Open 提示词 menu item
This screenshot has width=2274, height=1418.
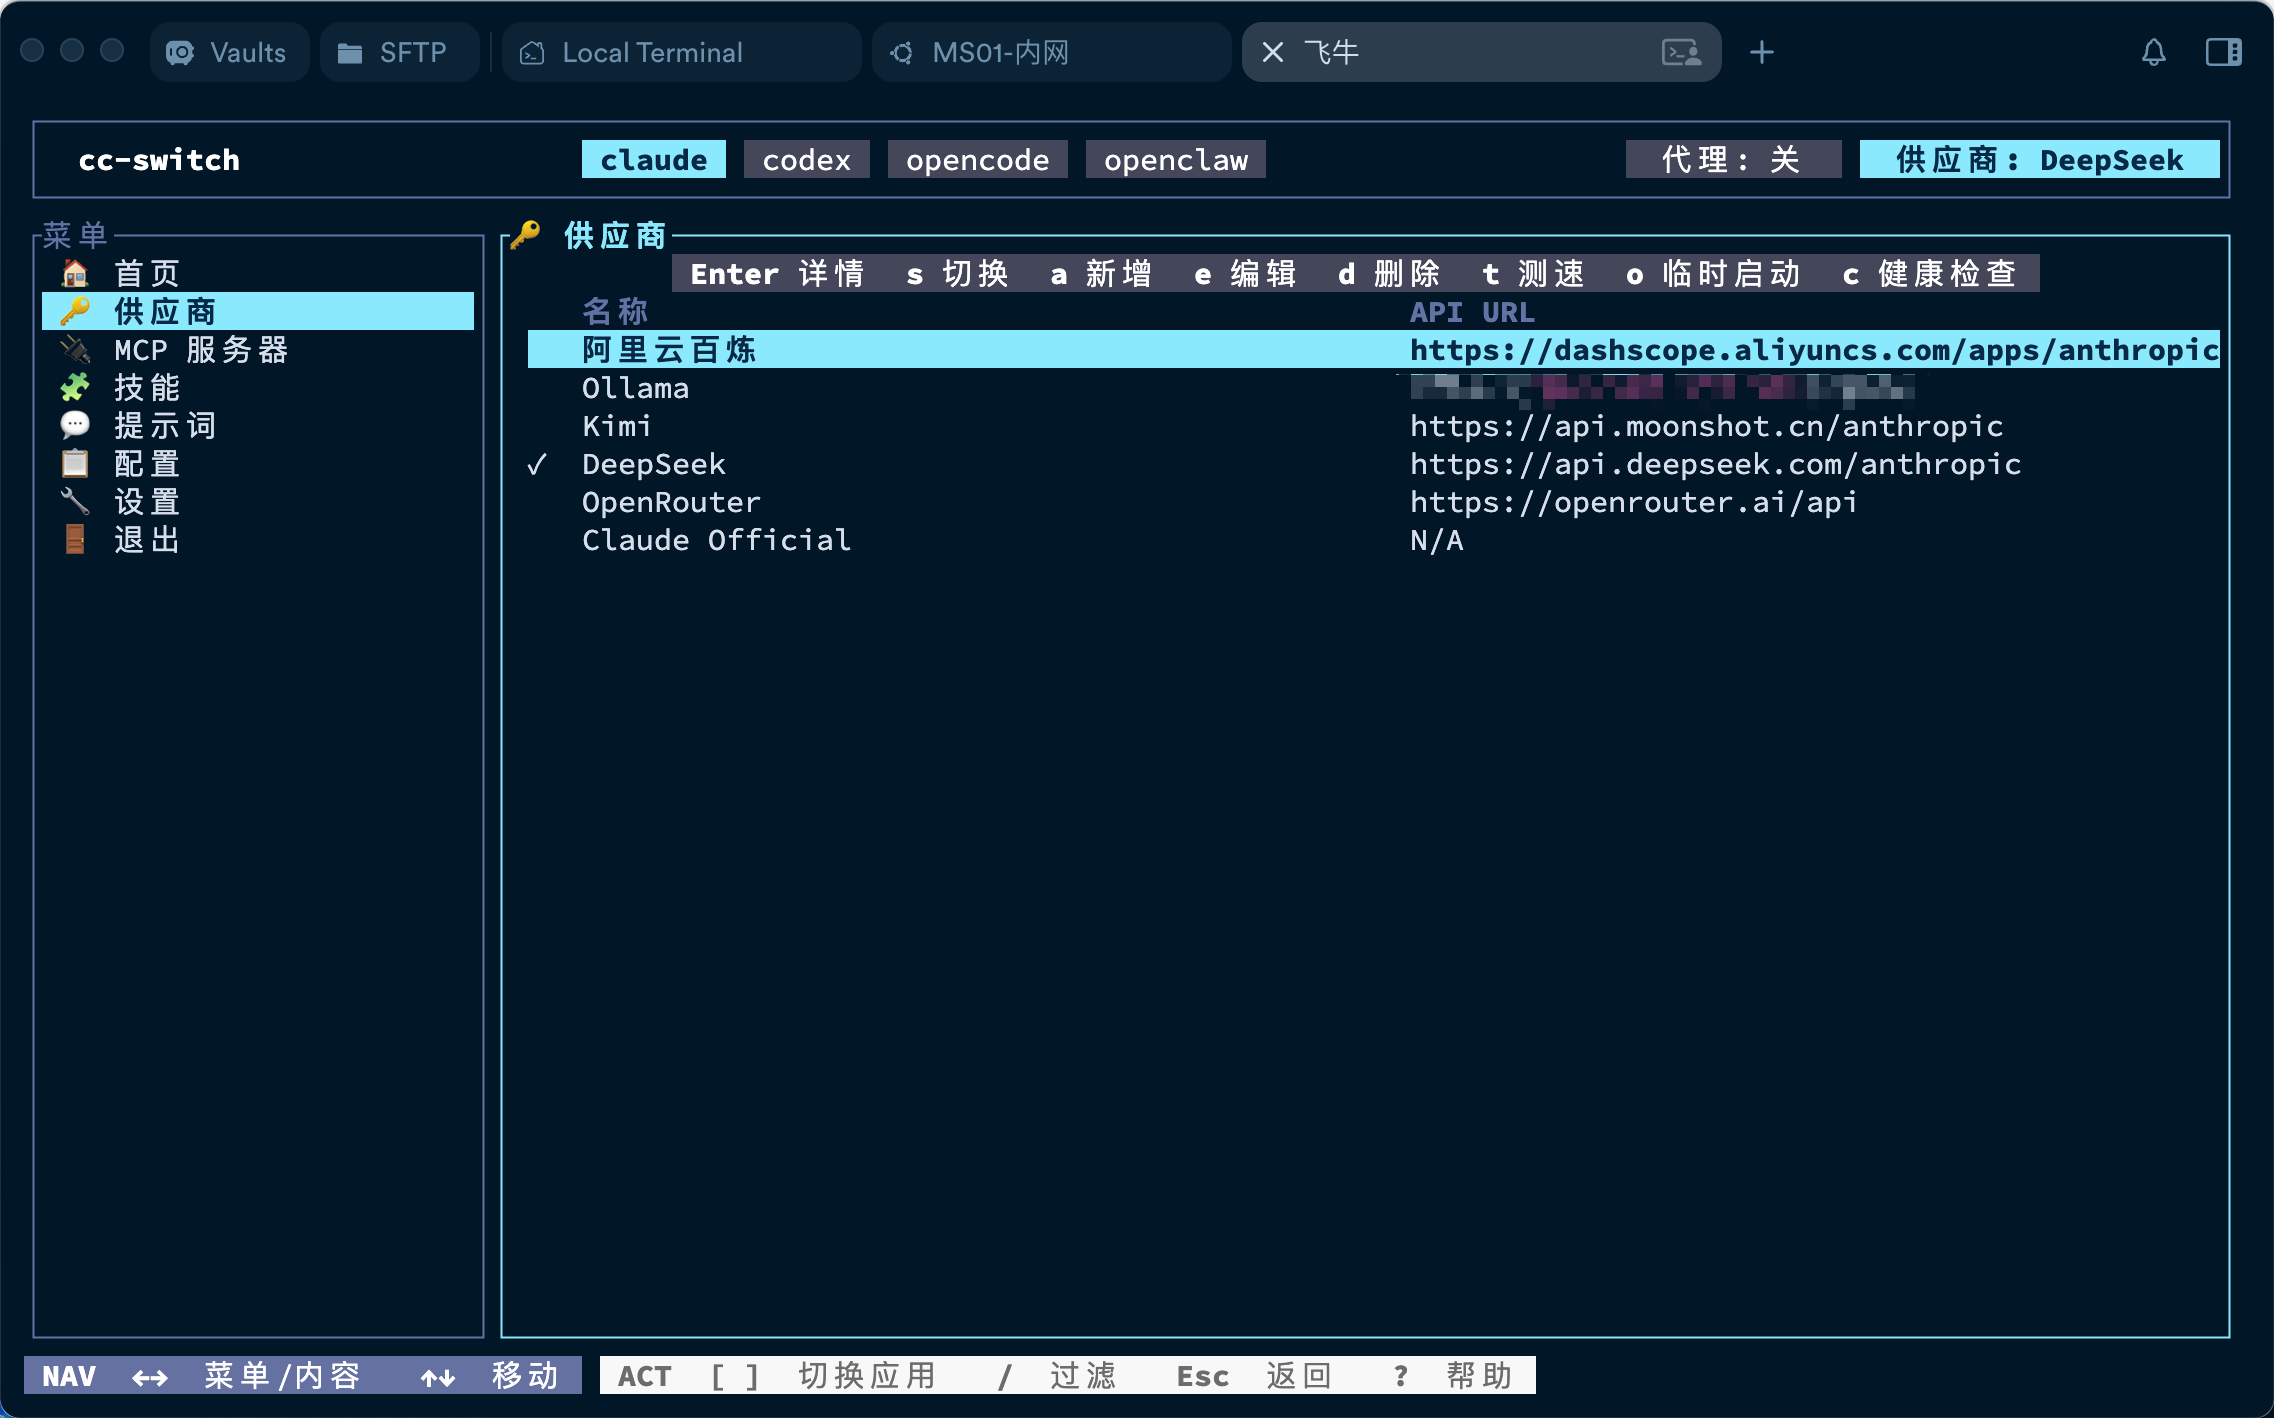click(258, 425)
